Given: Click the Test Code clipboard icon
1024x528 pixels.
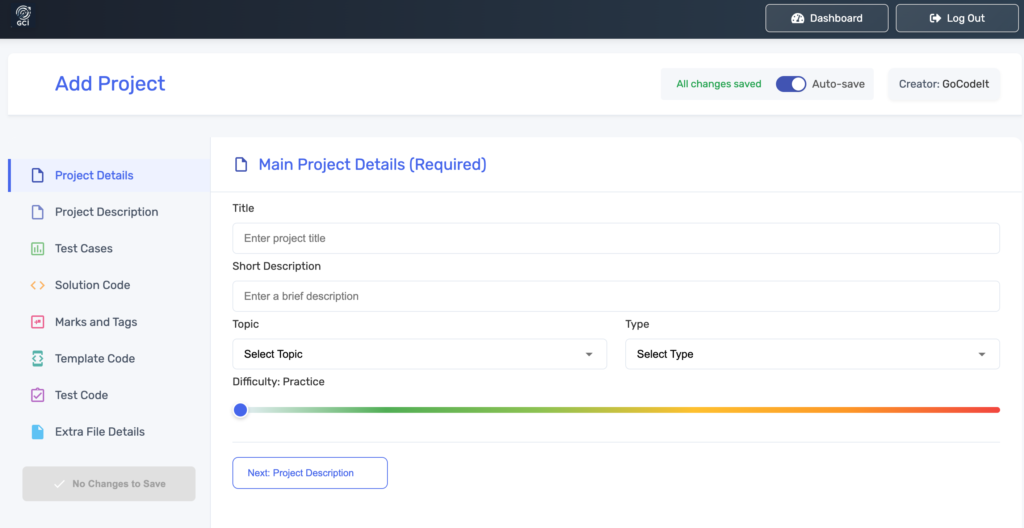Looking at the screenshot, I should click(x=38, y=395).
